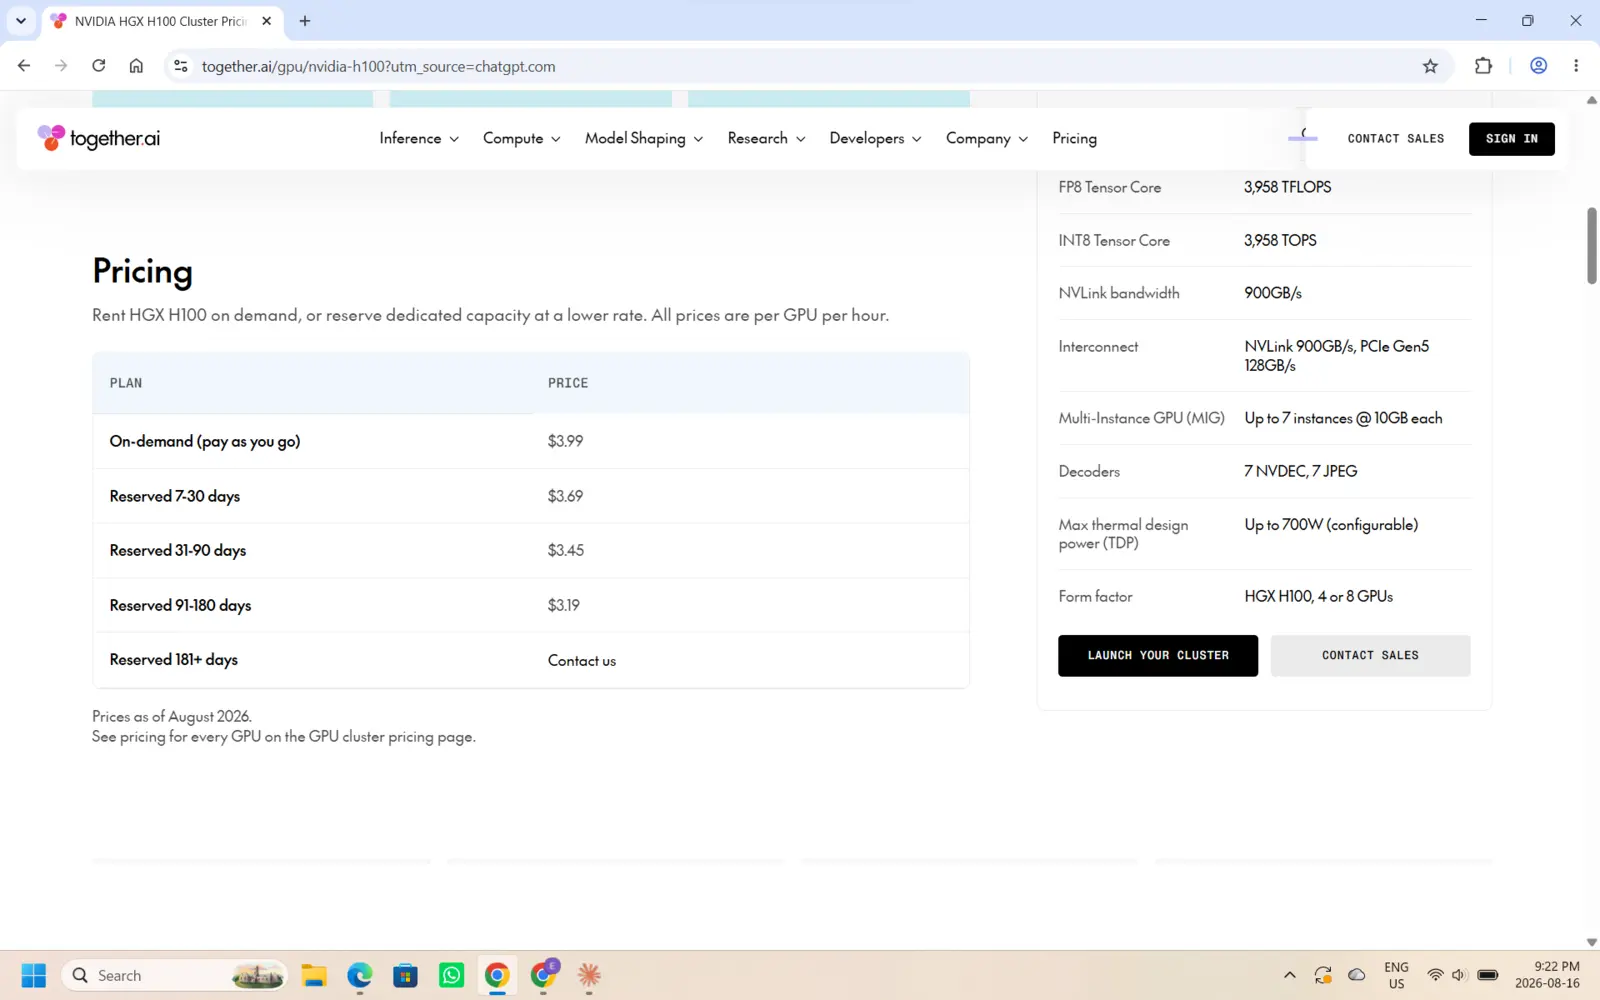Click the together.ai logo
1600x1000 pixels.
click(x=99, y=138)
